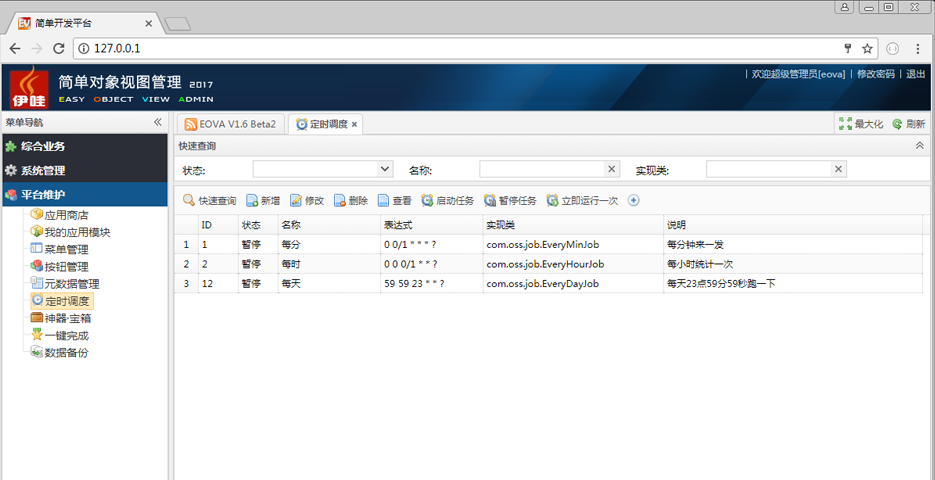Click the 修改密码 link in header
The width and height of the screenshot is (935, 480).
point(875,74)
